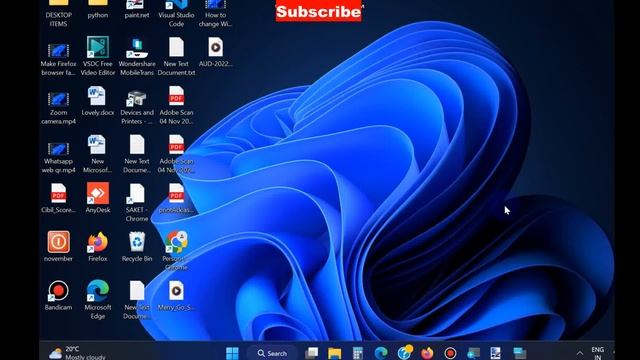640x360 pixels.
Task: Select the Cibil_Score PDF file
Action: [58, 198]
